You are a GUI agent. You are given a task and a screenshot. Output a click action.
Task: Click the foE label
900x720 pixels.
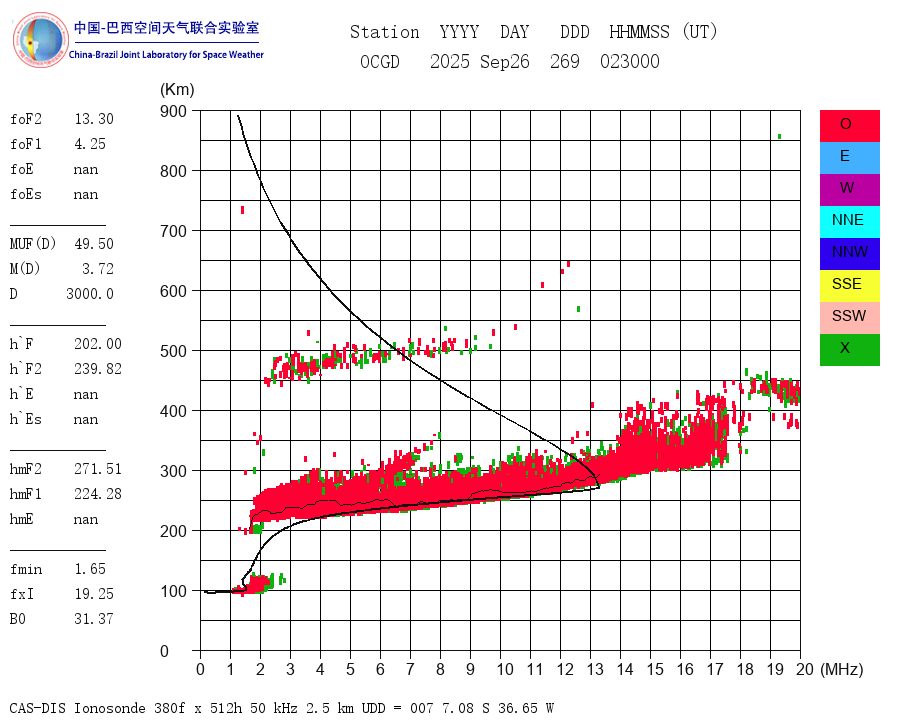coord(22,169)
